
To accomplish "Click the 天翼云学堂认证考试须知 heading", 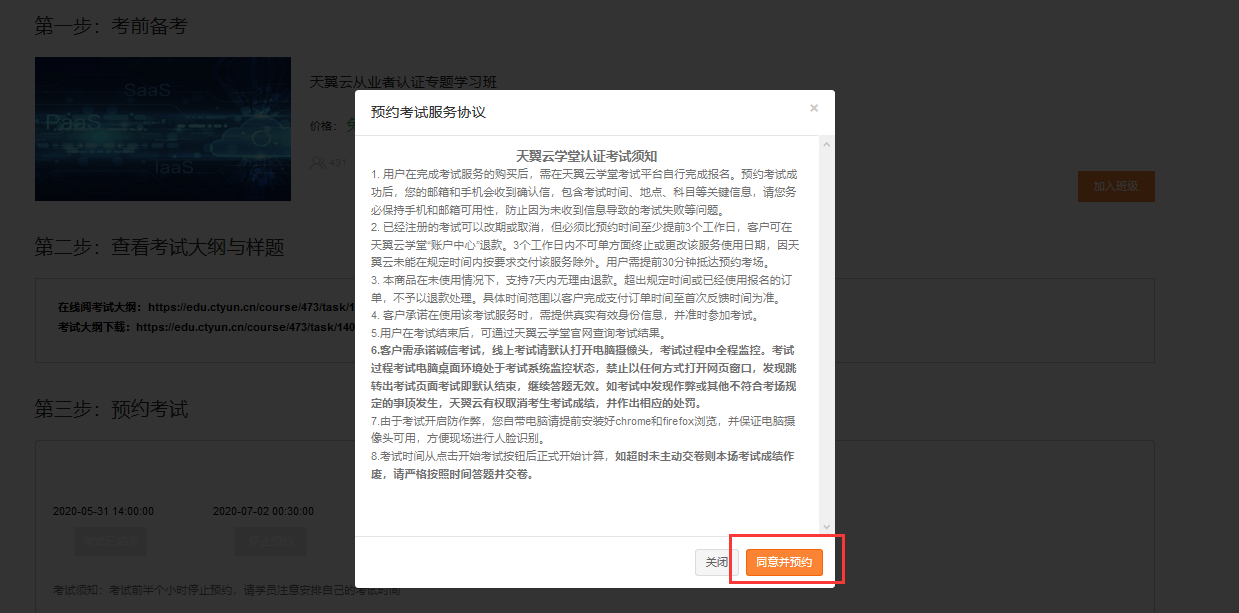I will click(586, 156).
